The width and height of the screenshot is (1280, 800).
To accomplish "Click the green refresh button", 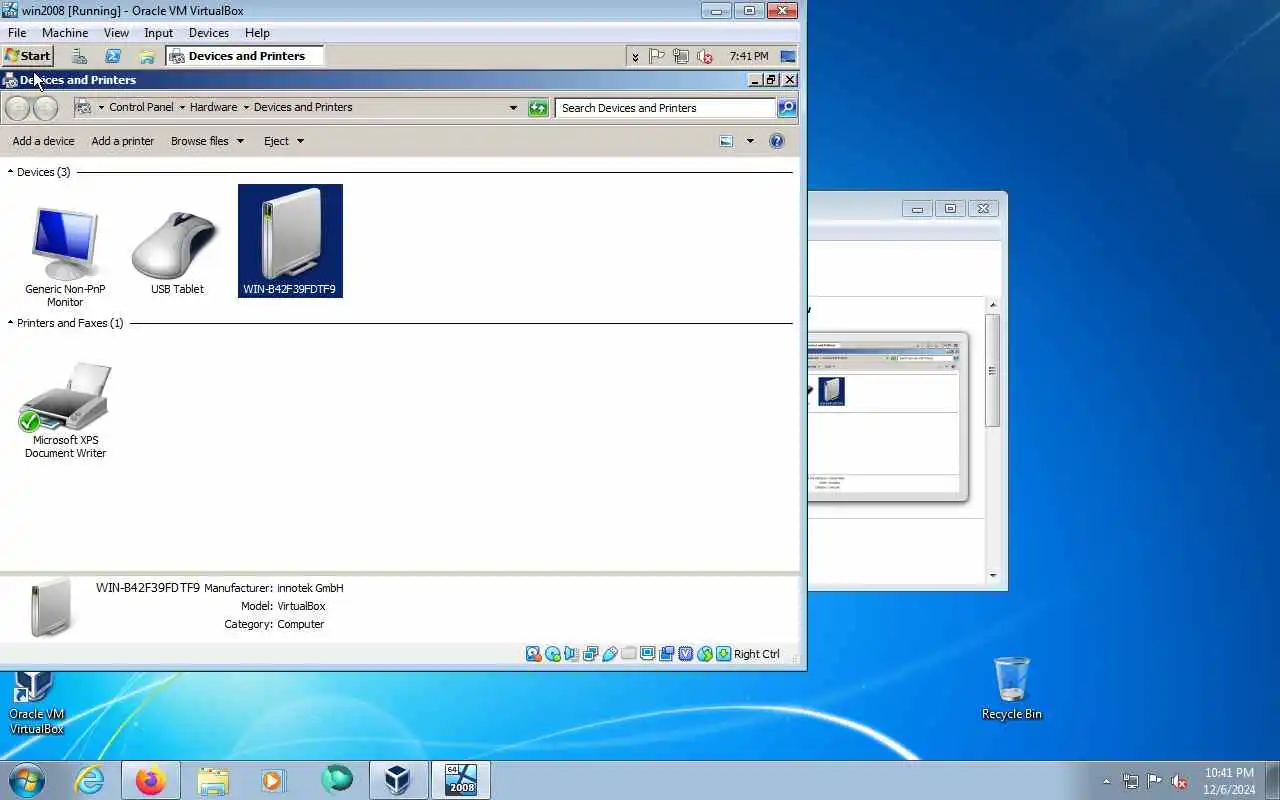I will coord(538,108).
